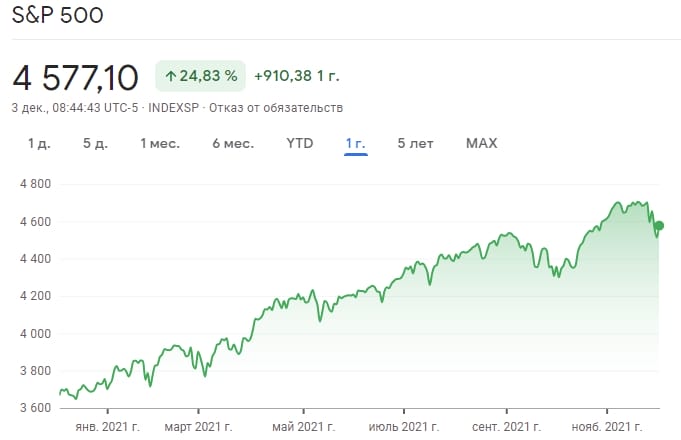Click the 4 577,10 index value
681x440 pixels.
[75, 78]
